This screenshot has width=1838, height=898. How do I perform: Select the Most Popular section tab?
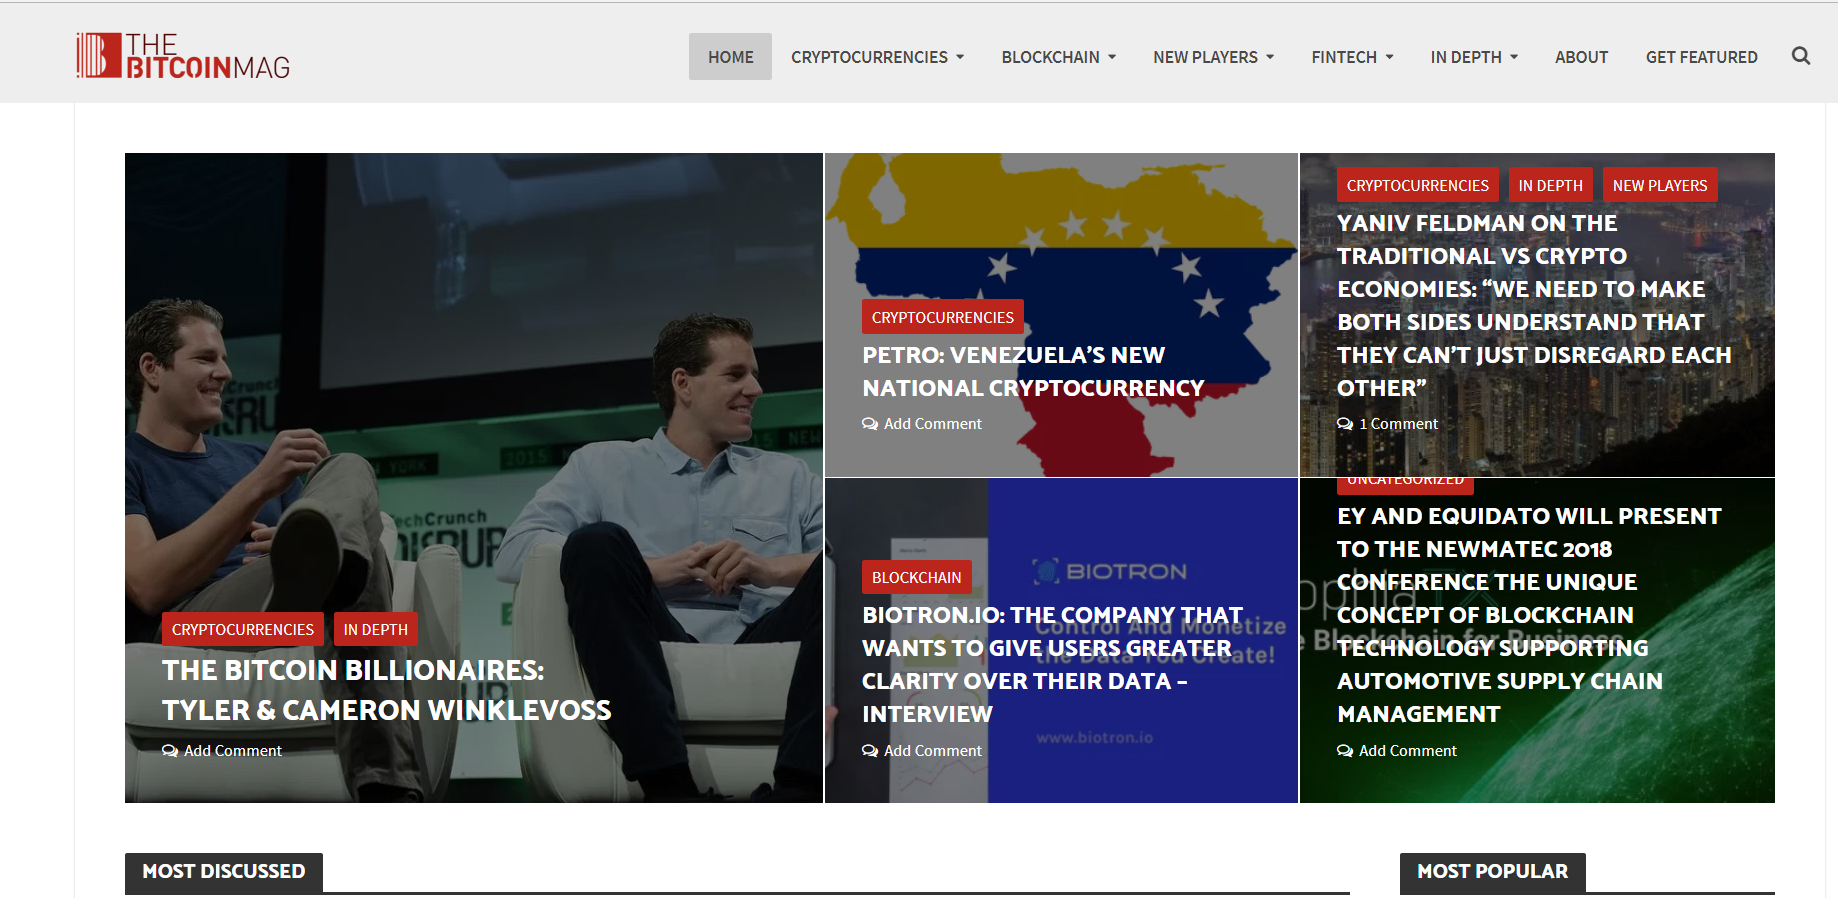pos(1492,872)
